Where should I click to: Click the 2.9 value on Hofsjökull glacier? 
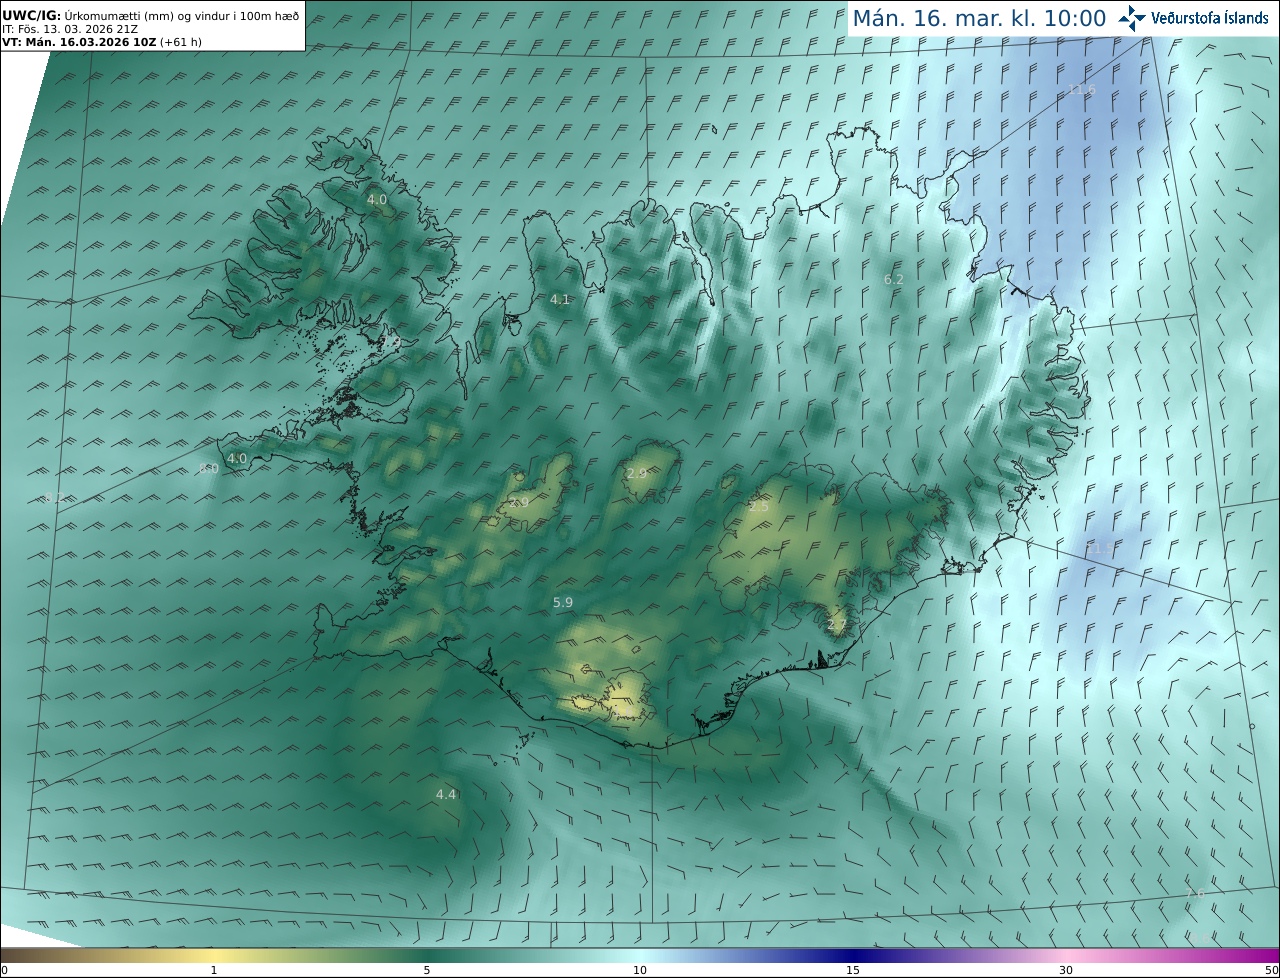tap(637, 473)
